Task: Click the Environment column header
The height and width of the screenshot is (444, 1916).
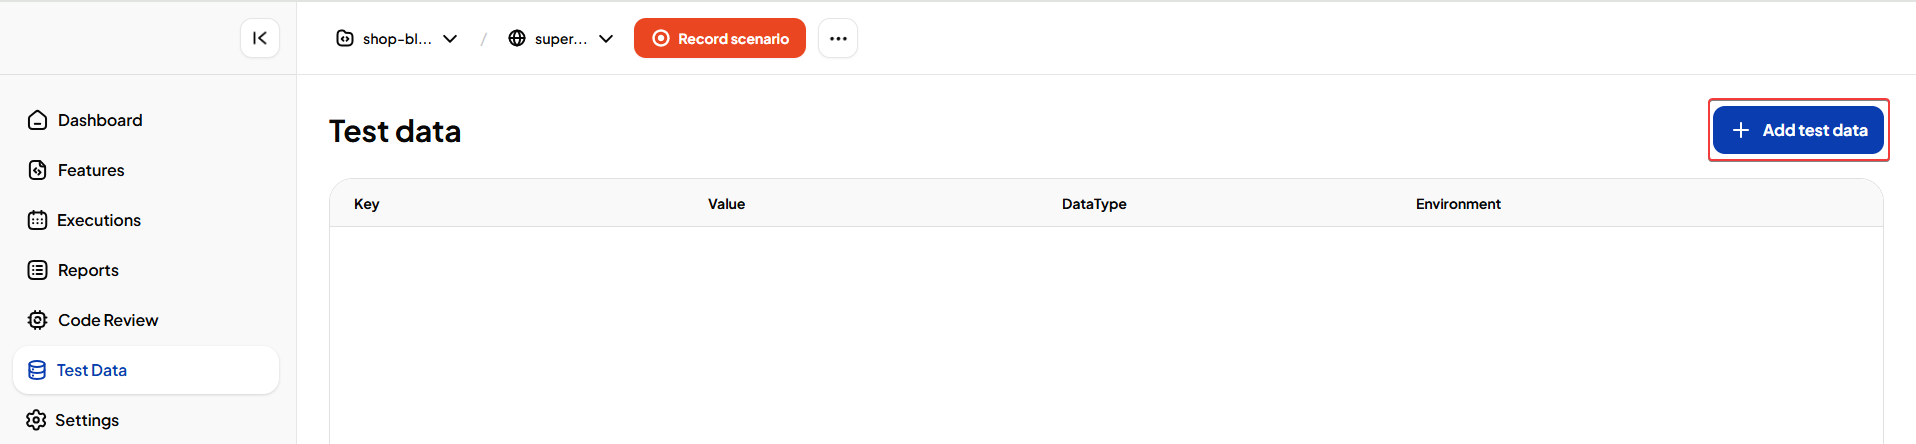Action: point(1458,204)
